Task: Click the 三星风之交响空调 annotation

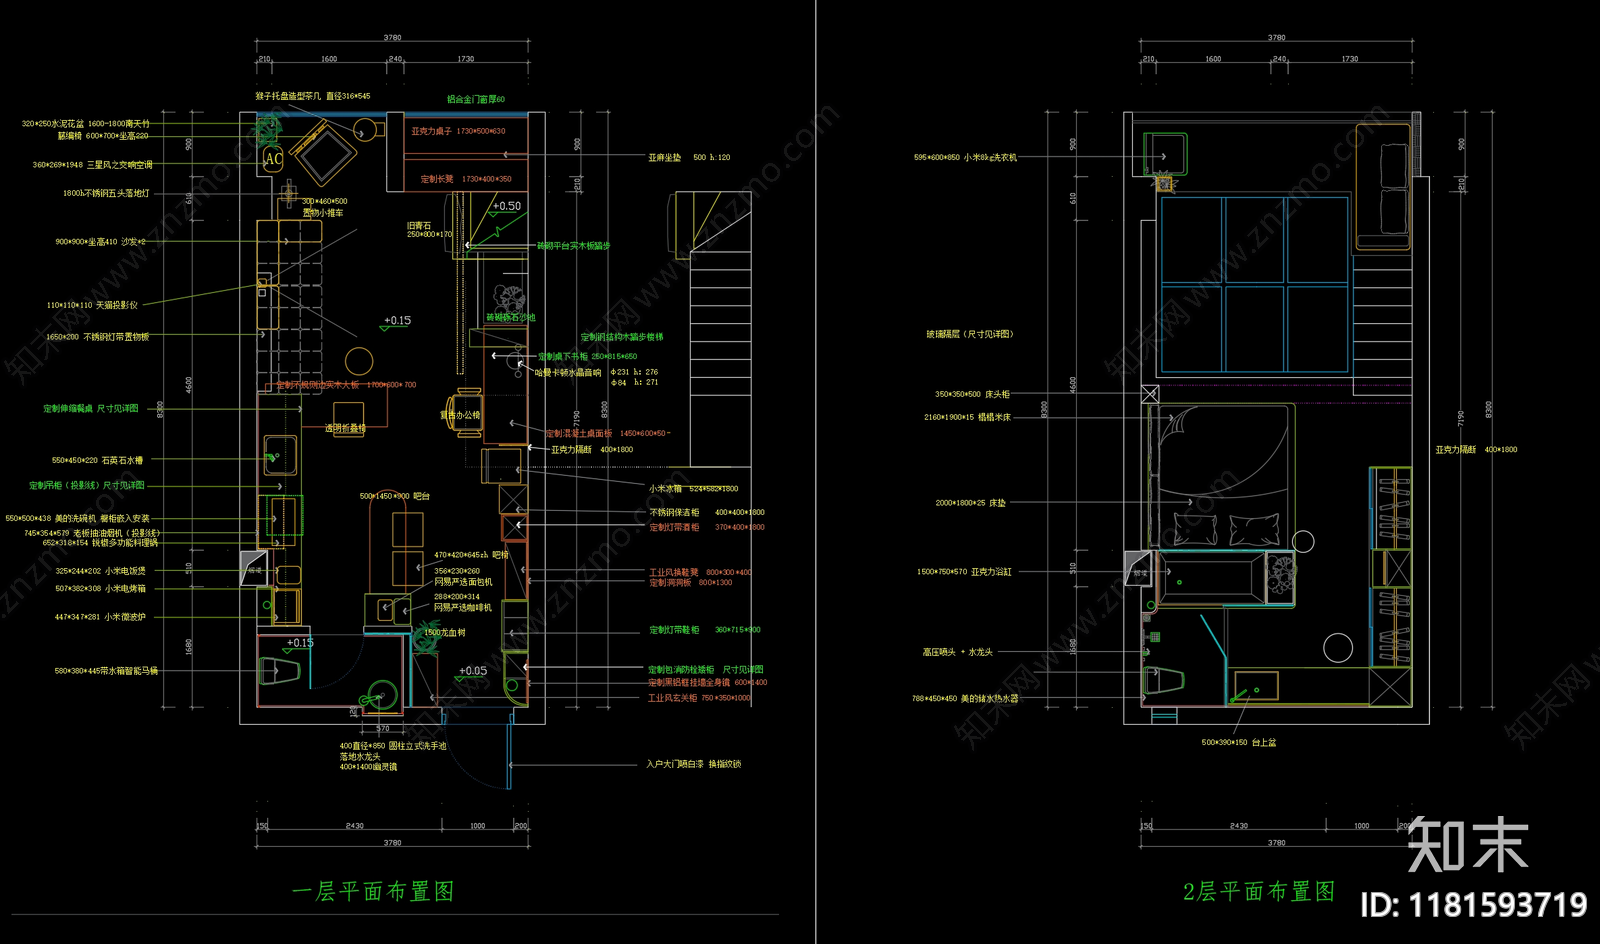Action: pos(92,165)
